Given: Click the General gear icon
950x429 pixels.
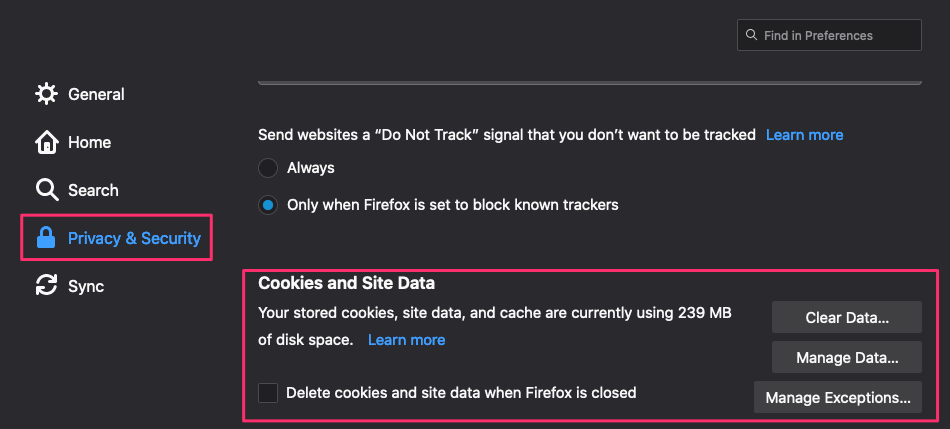Looking at the screenshot, I should [x=46, y=94].
